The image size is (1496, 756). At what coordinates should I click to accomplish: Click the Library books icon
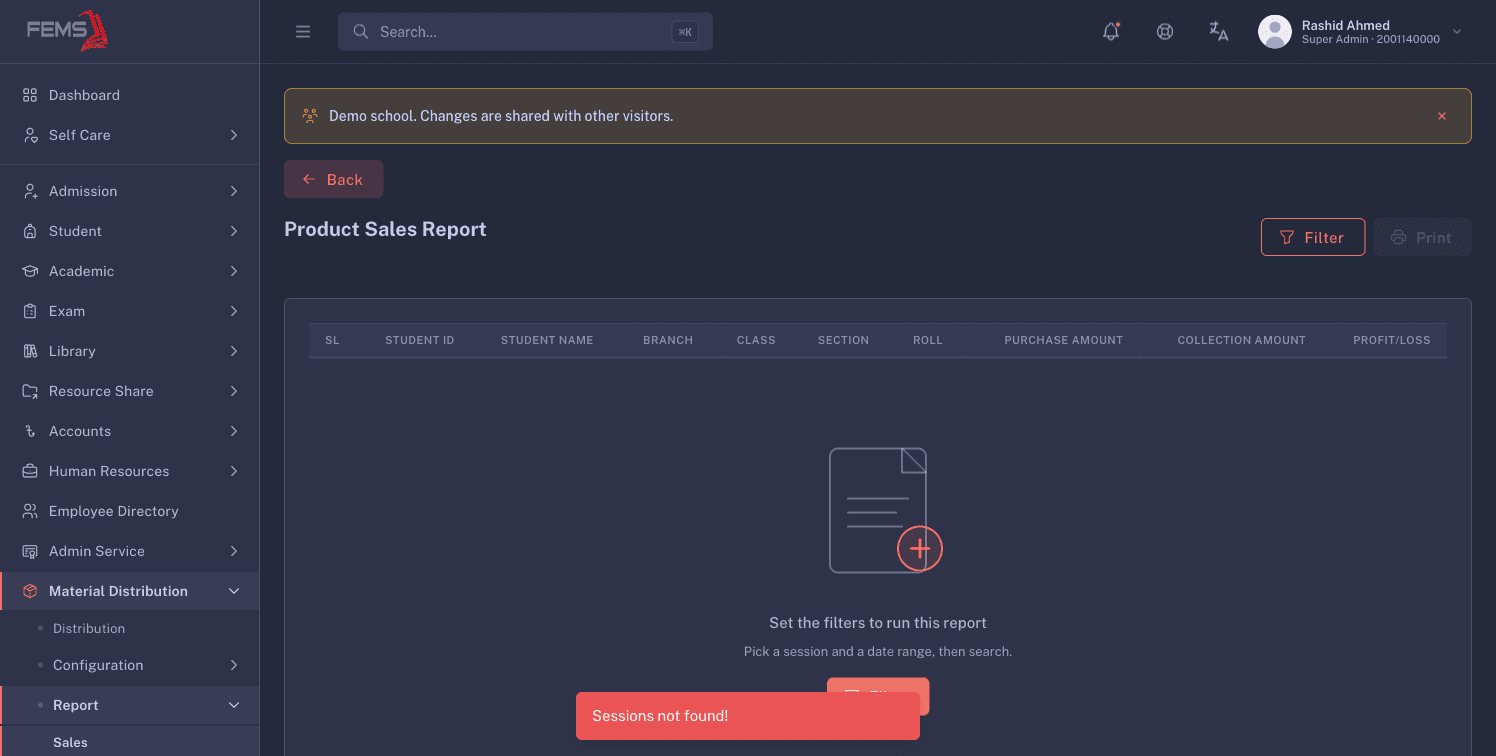point(30,351)
